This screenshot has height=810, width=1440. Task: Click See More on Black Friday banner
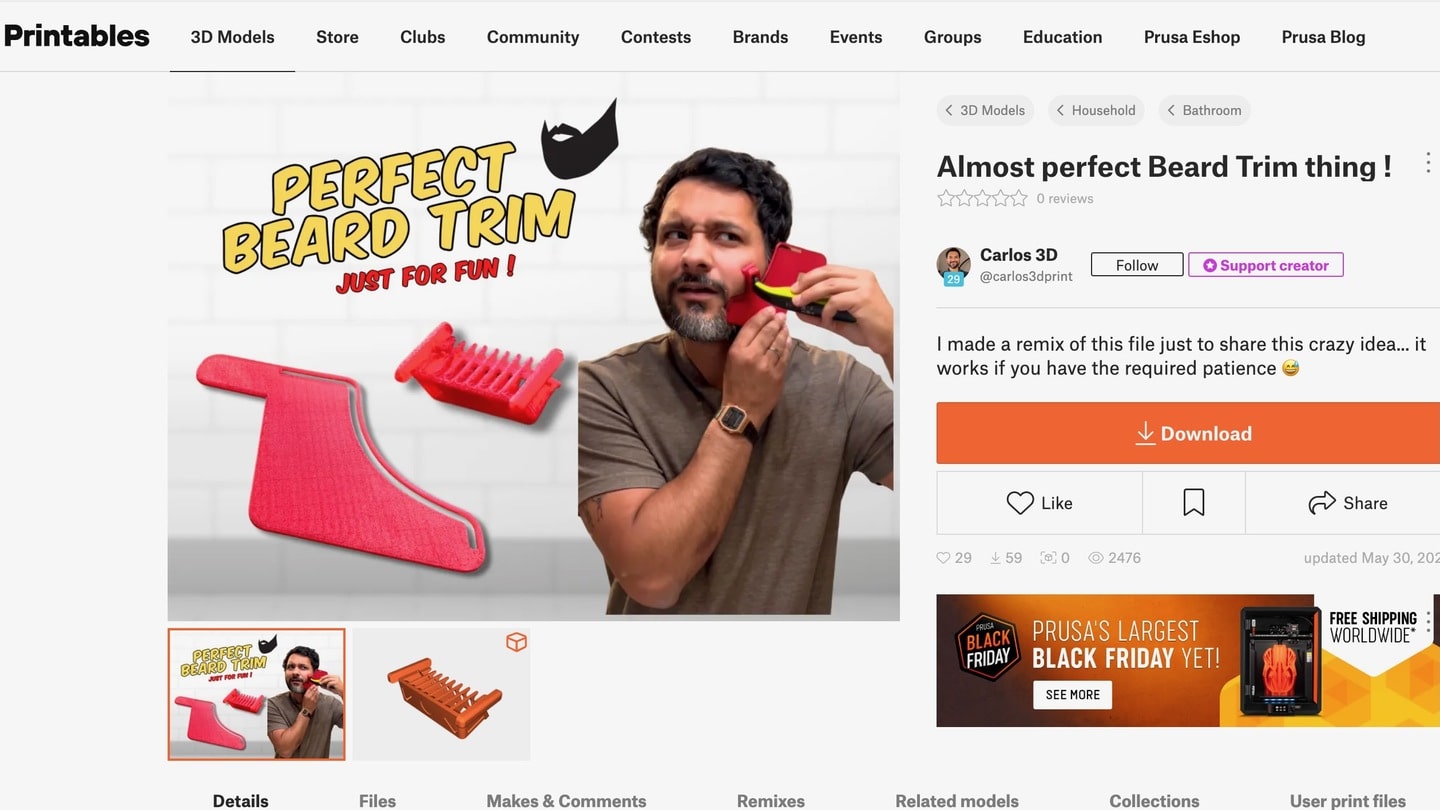1072,695
